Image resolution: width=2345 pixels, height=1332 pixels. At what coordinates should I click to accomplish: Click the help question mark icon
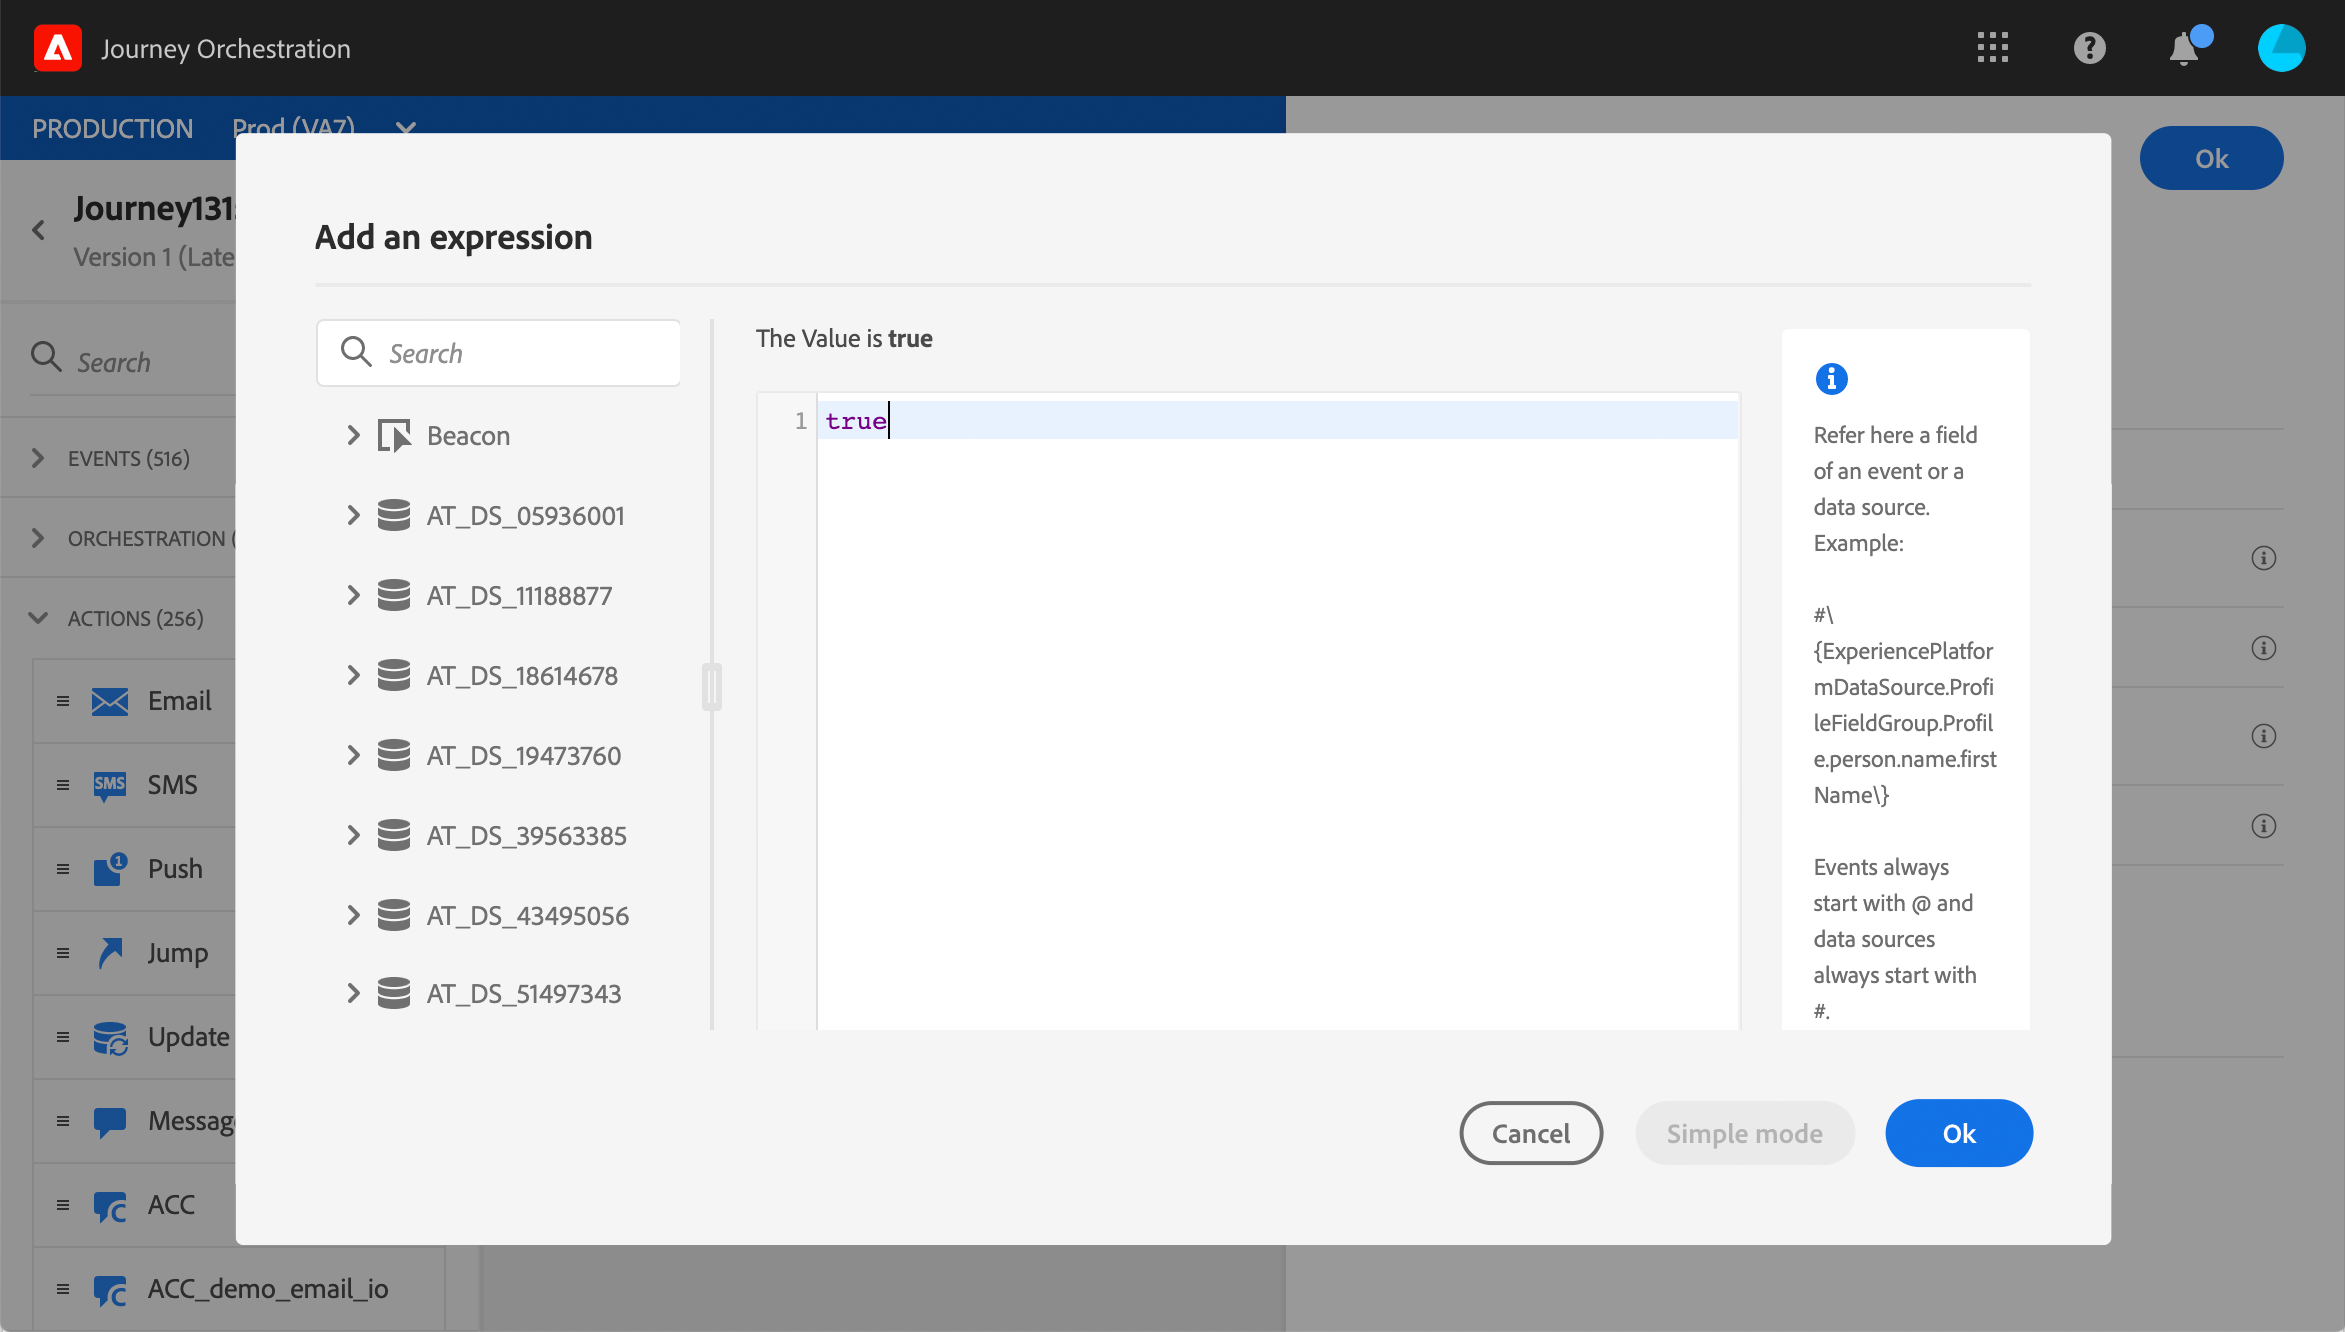click(2089, 48)
